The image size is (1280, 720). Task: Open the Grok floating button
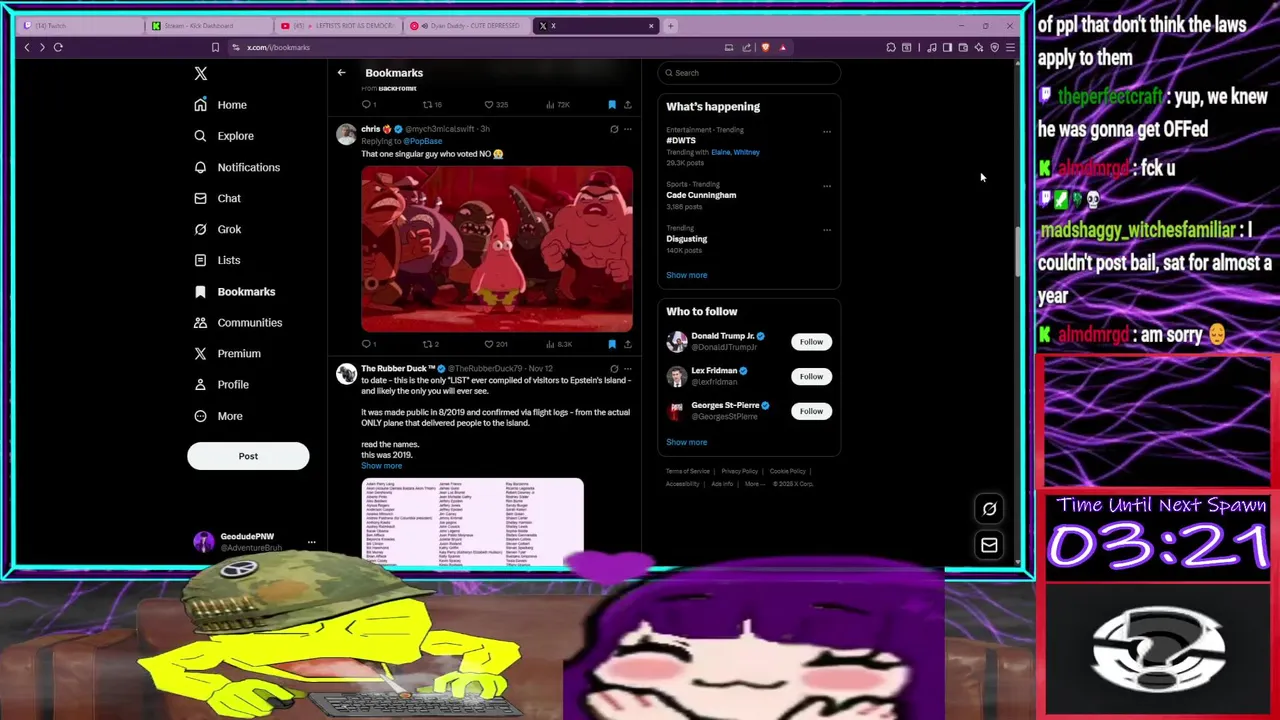(989, 509)
